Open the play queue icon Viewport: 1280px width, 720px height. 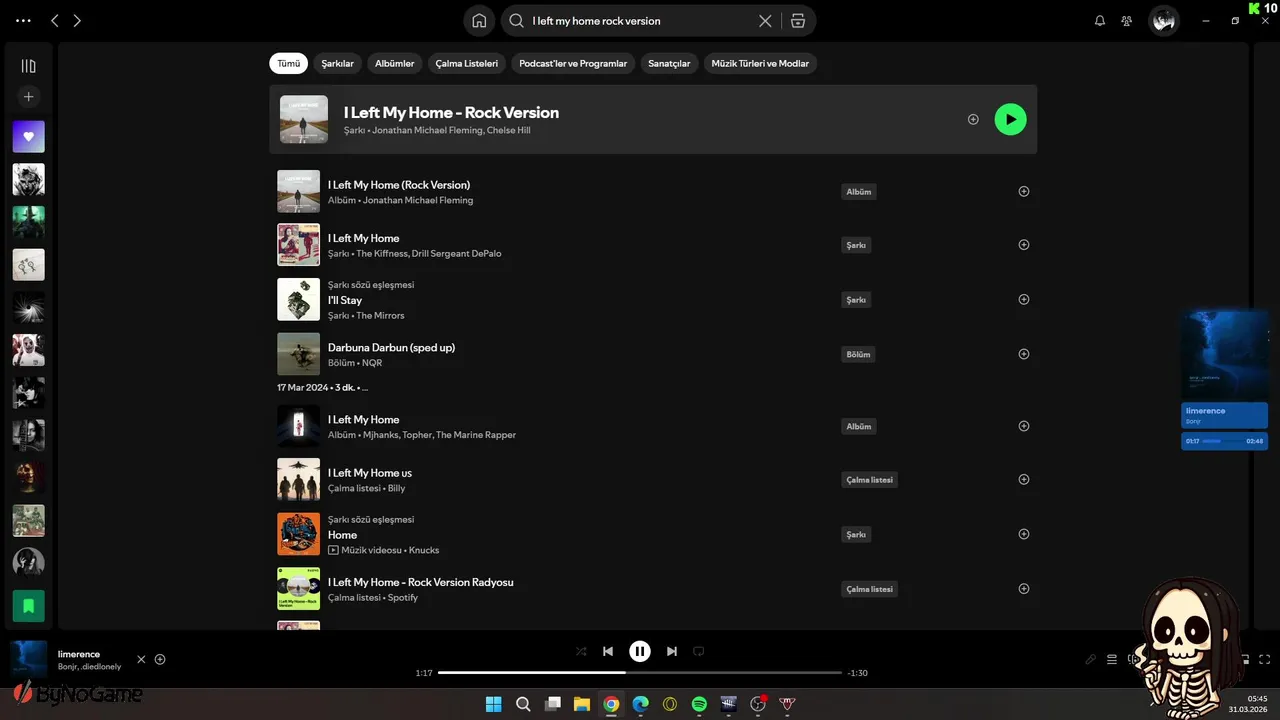pos(1112,659)
